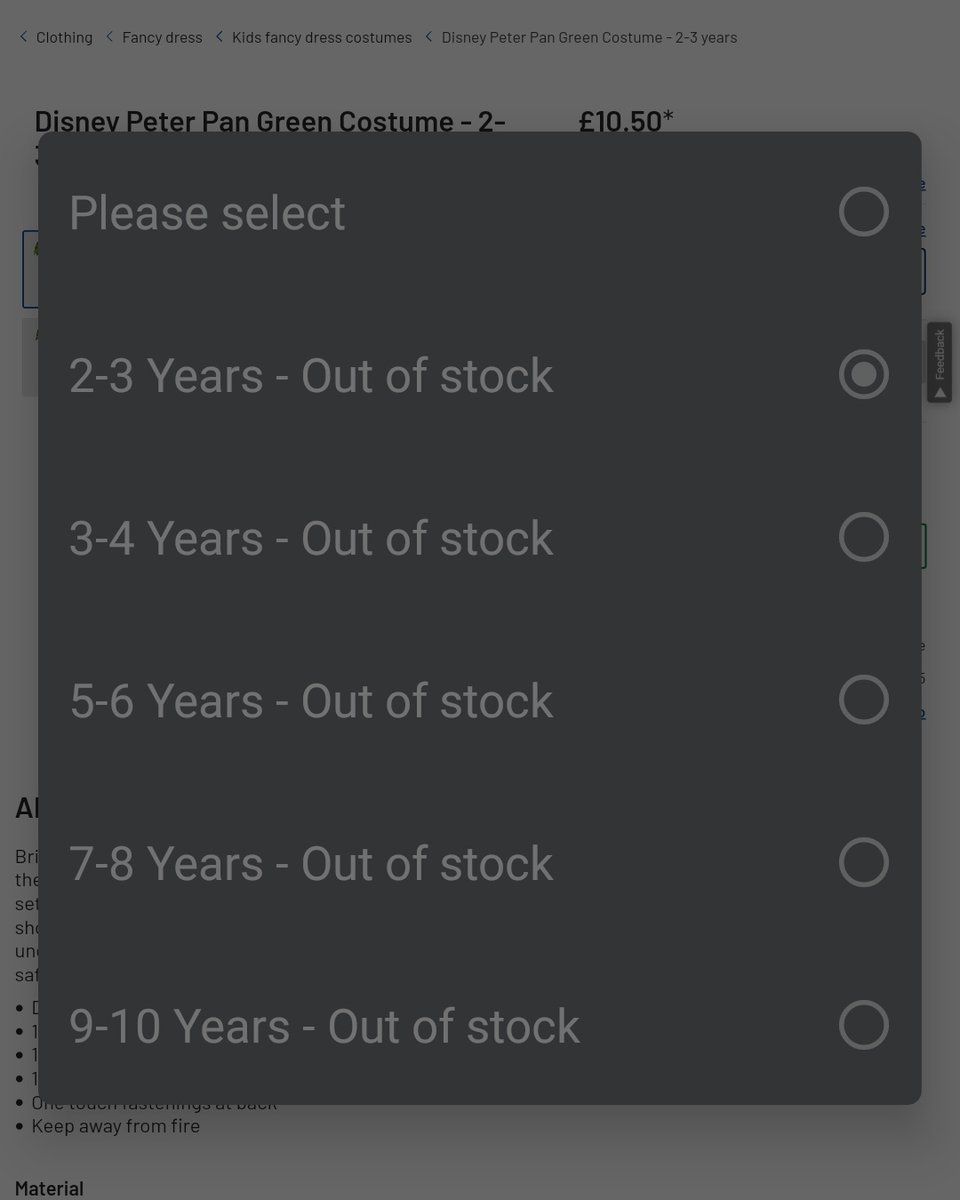Click the 'Please select' option text

pos(207,213)
